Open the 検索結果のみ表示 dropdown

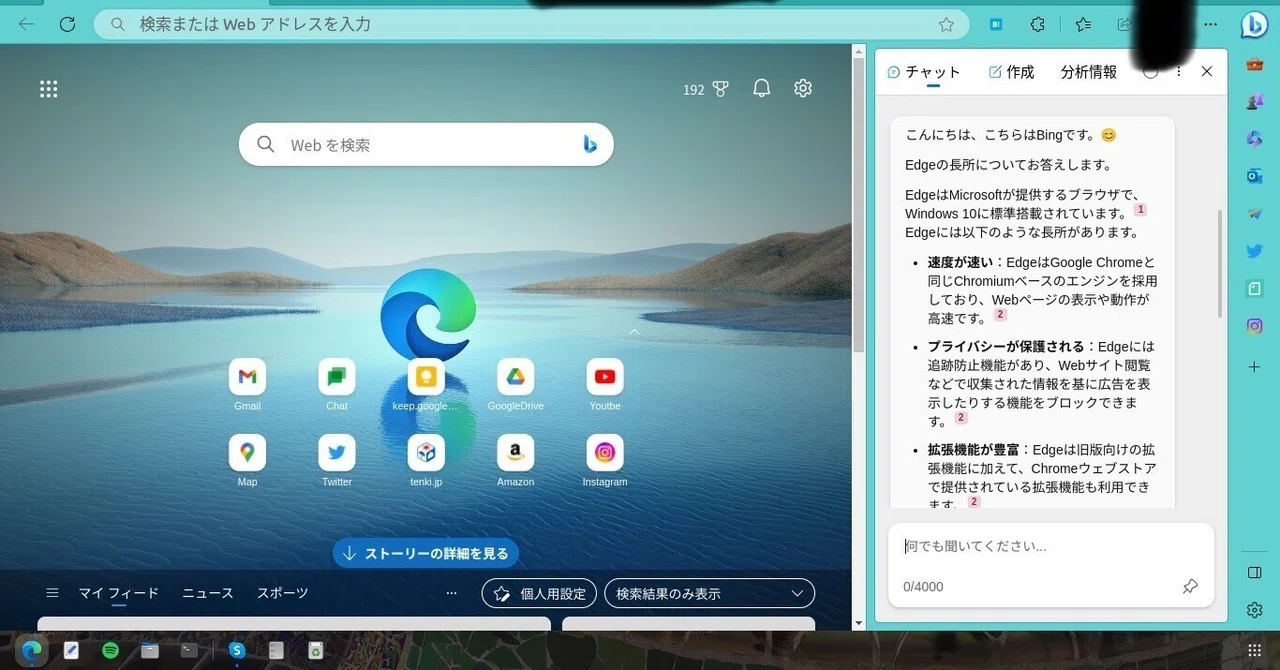coord(709,593)
